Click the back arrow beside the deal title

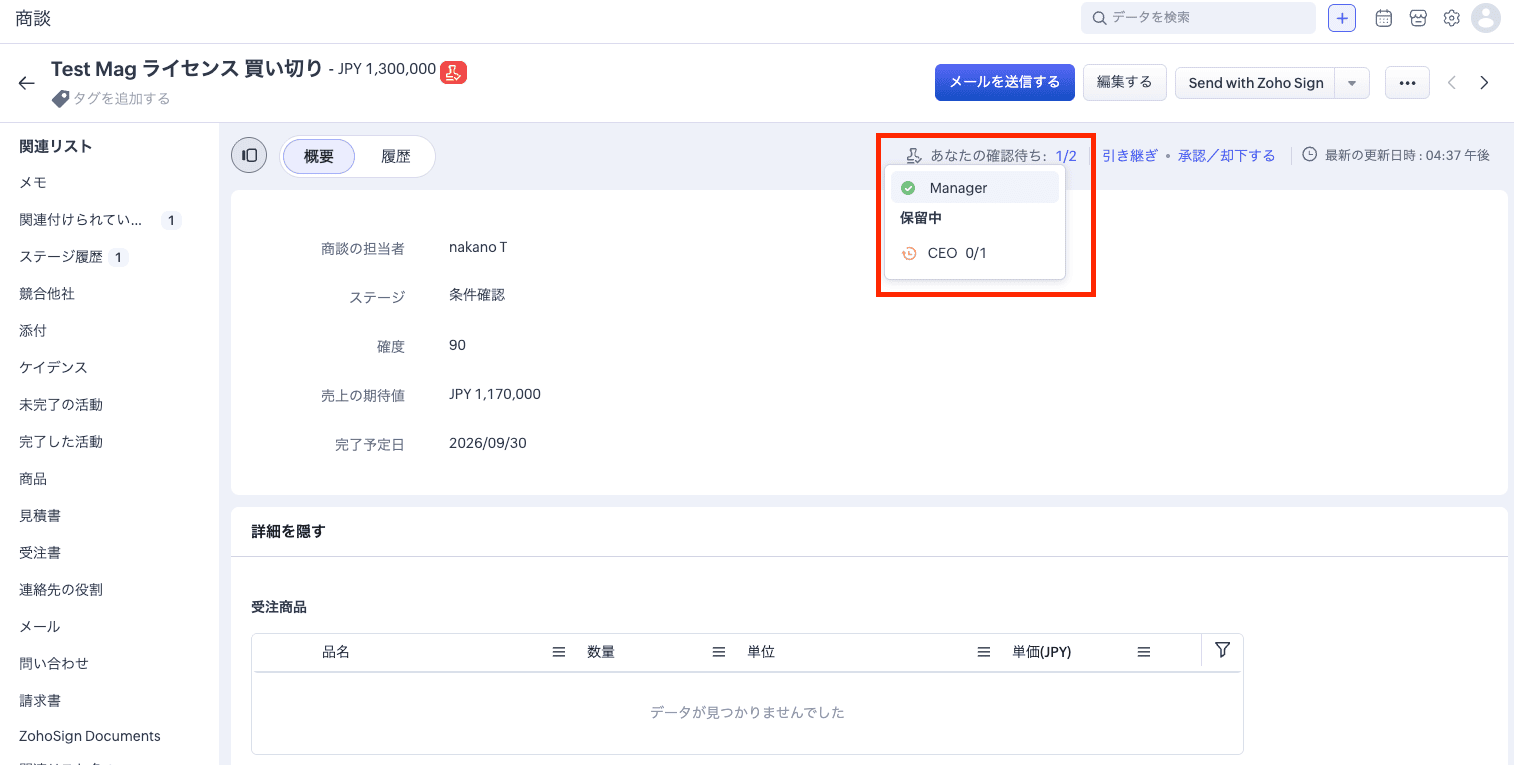click(27, 83)
